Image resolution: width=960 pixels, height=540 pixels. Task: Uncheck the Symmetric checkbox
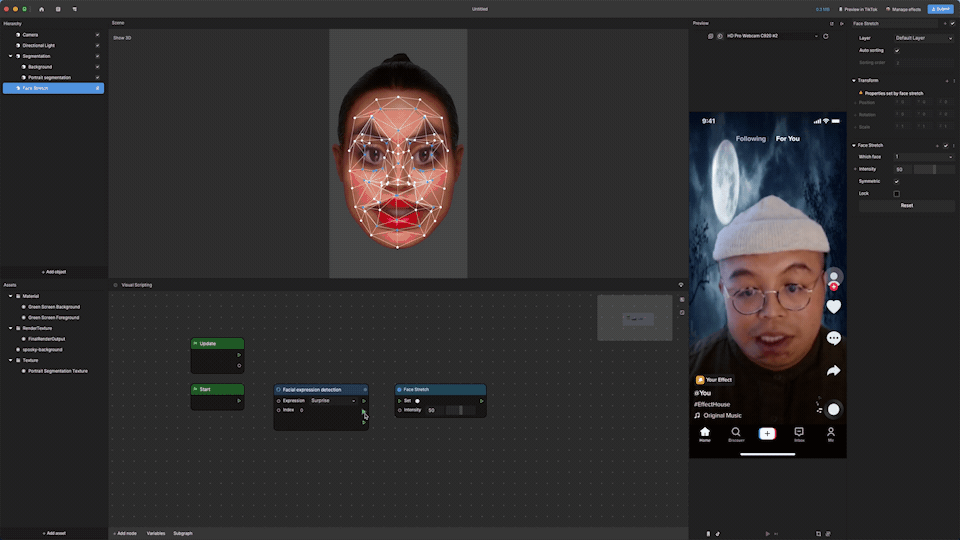click(x=896, y=181)
